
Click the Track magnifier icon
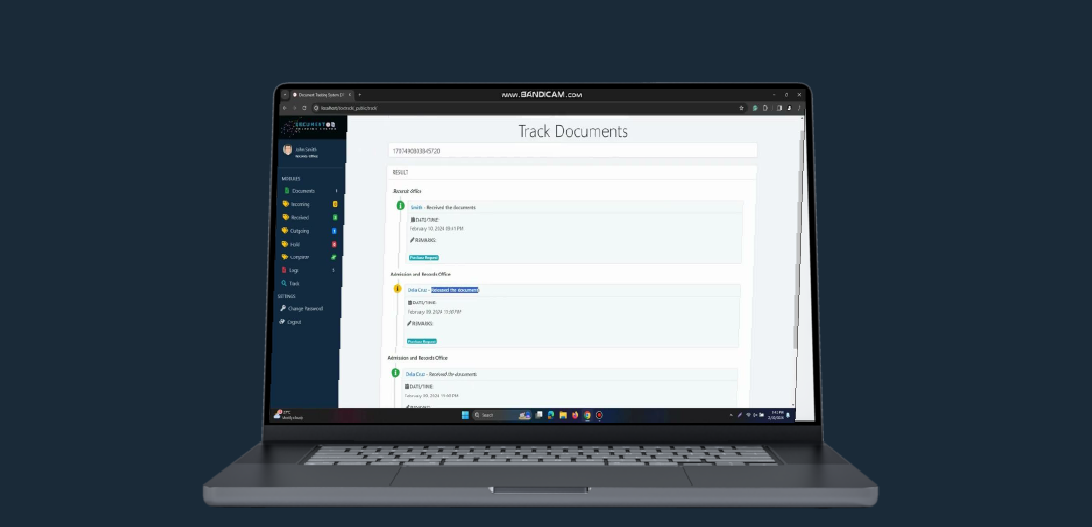[x=284, y=283]
